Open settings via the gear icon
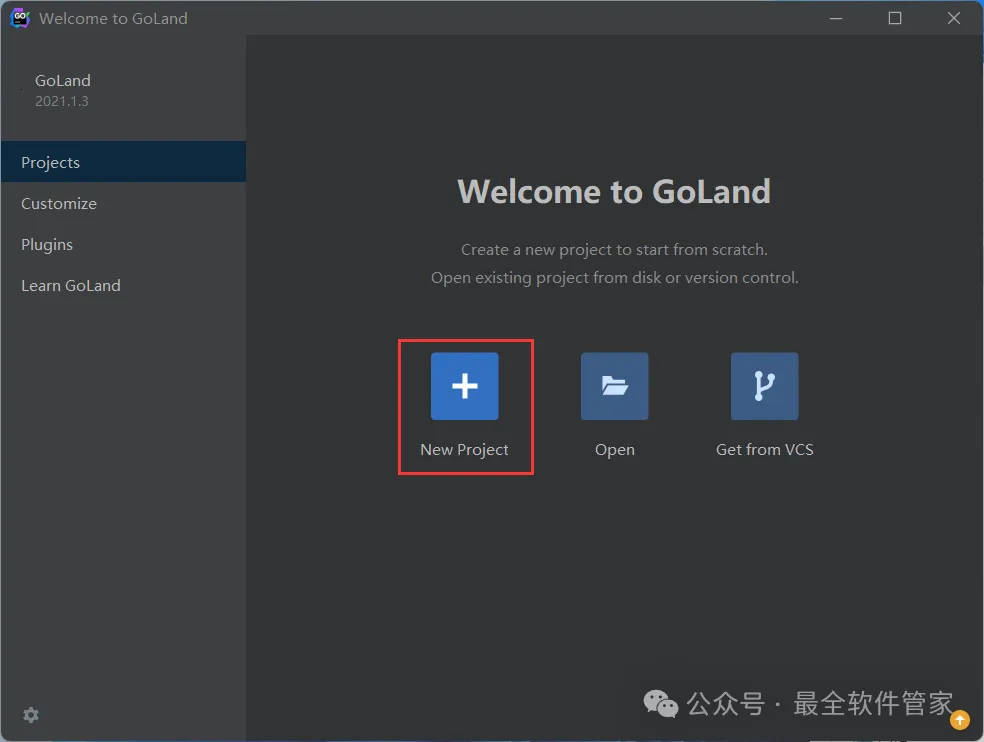This screenshot has width=984, height=742. click(x=31, y=715)
